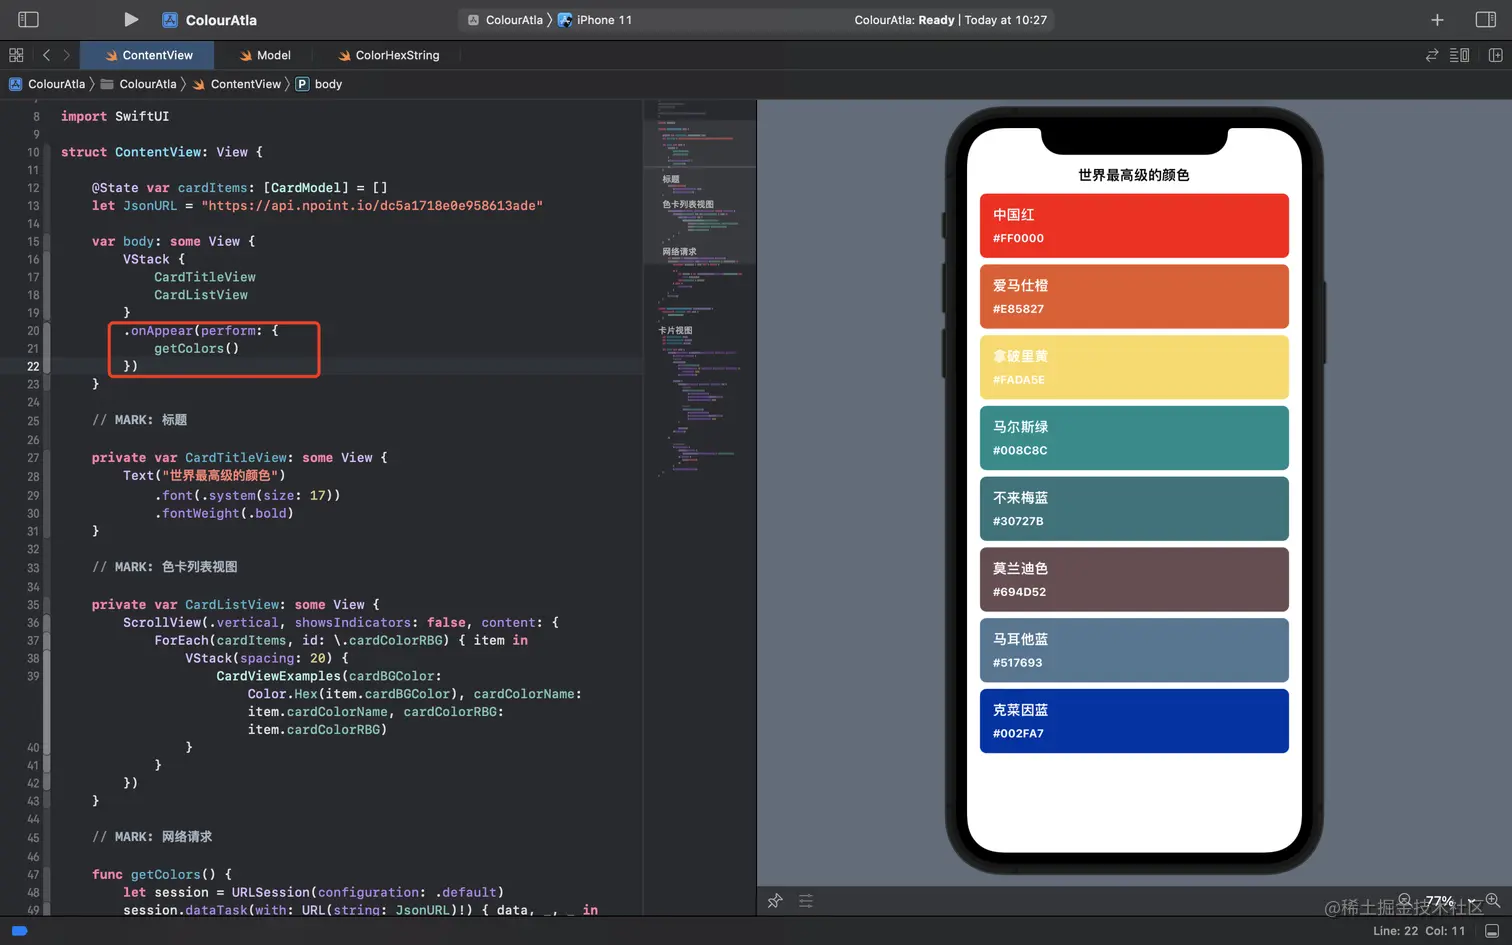Open the ColourAtla scheme selector

[505, 20]
